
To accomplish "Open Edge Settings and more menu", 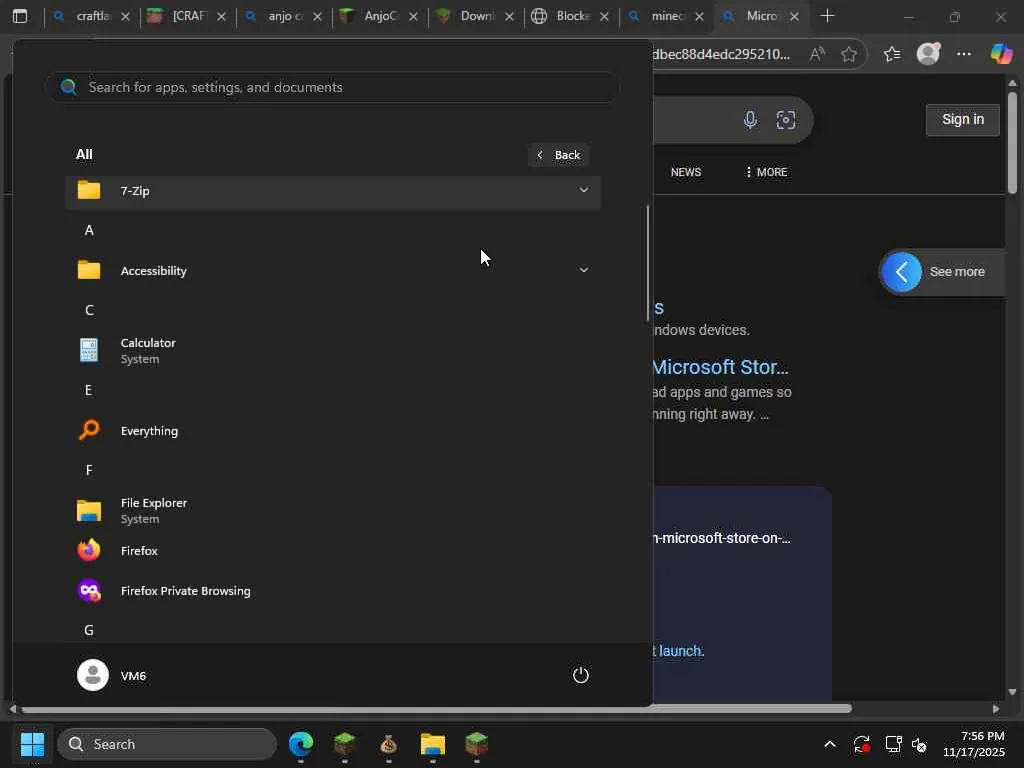I will pyautogui.click(x=963, y=54).
